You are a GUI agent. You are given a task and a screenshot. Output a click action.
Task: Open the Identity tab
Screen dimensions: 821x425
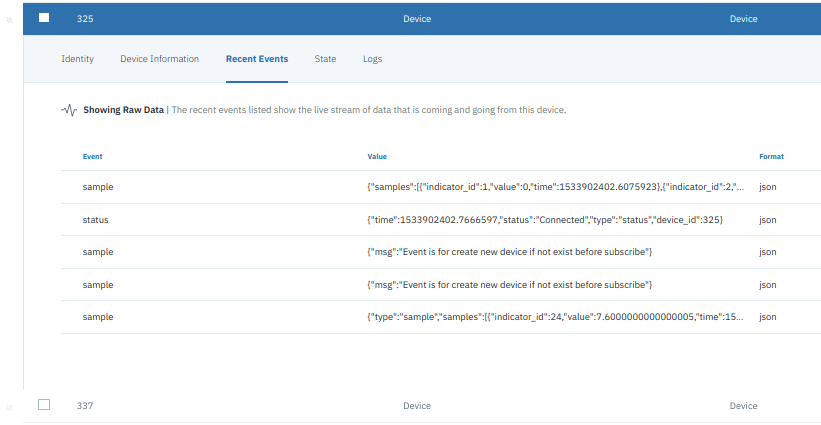pos(77,59)
